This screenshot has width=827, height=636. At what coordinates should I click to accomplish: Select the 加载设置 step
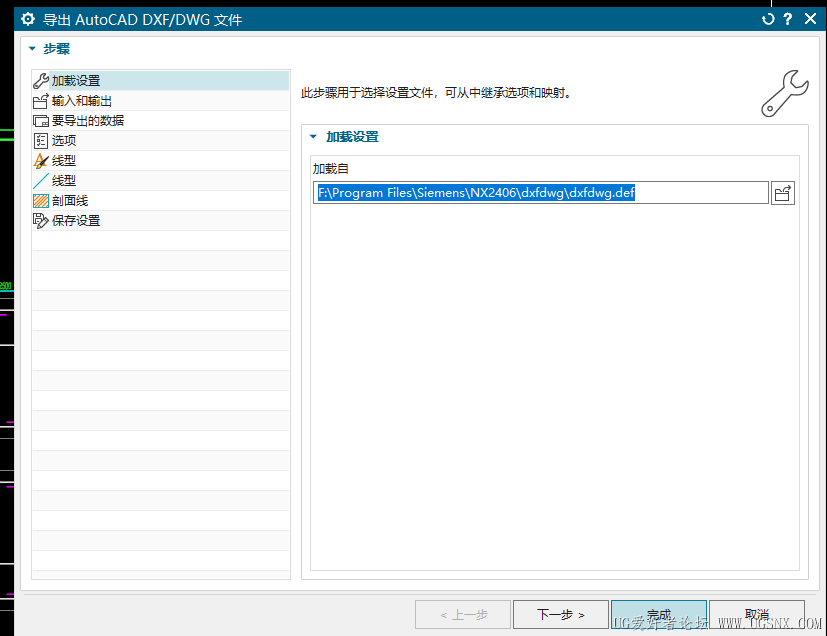[160, 81]
